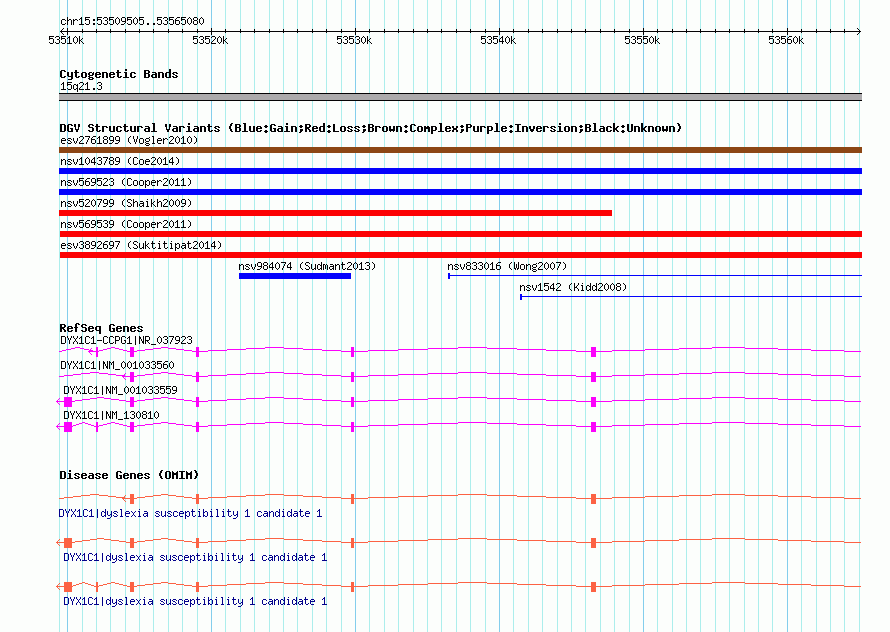The image size is (890, 632).
Task: Select the DYX1C1-CCPG1|NR_037923 transcript label
Action: pos(126,340)
